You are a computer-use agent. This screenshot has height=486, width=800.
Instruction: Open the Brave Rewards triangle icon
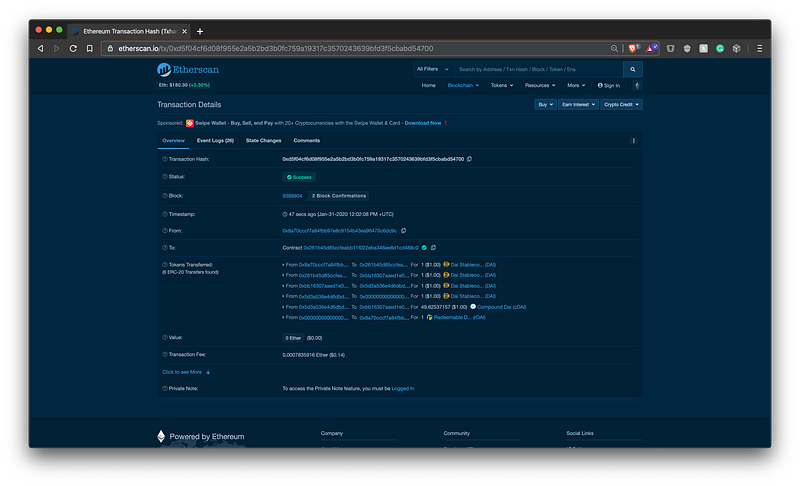coord(651,48)
